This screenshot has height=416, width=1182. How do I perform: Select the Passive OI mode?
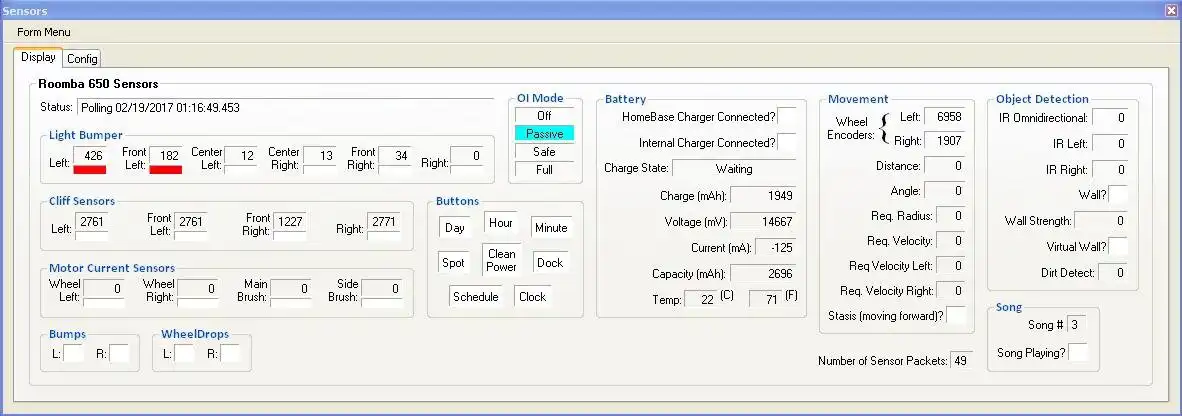[x=544, y=133]
